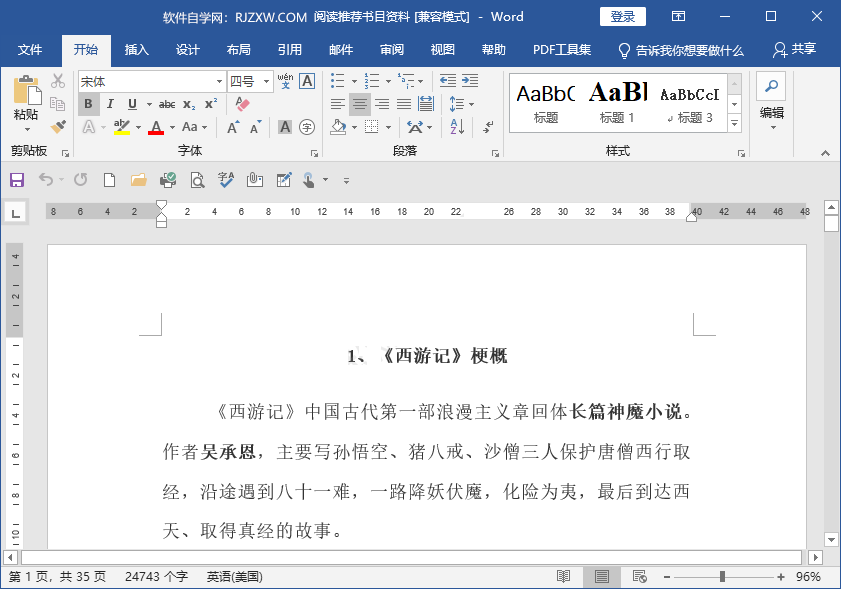
Task: Save document from Quick Access Toolbar
Action: click(x=17, y=180)
